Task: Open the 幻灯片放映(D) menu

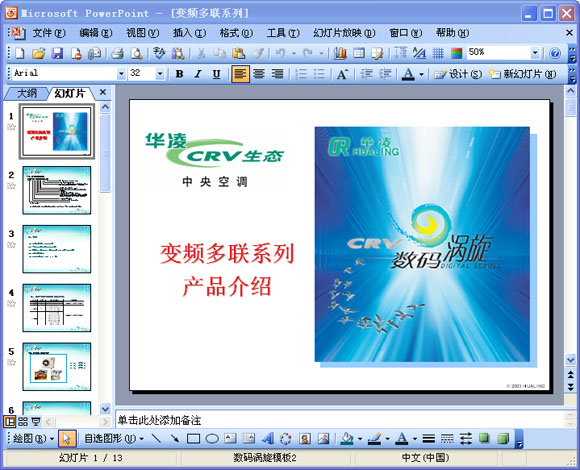Action: point(344,33)
